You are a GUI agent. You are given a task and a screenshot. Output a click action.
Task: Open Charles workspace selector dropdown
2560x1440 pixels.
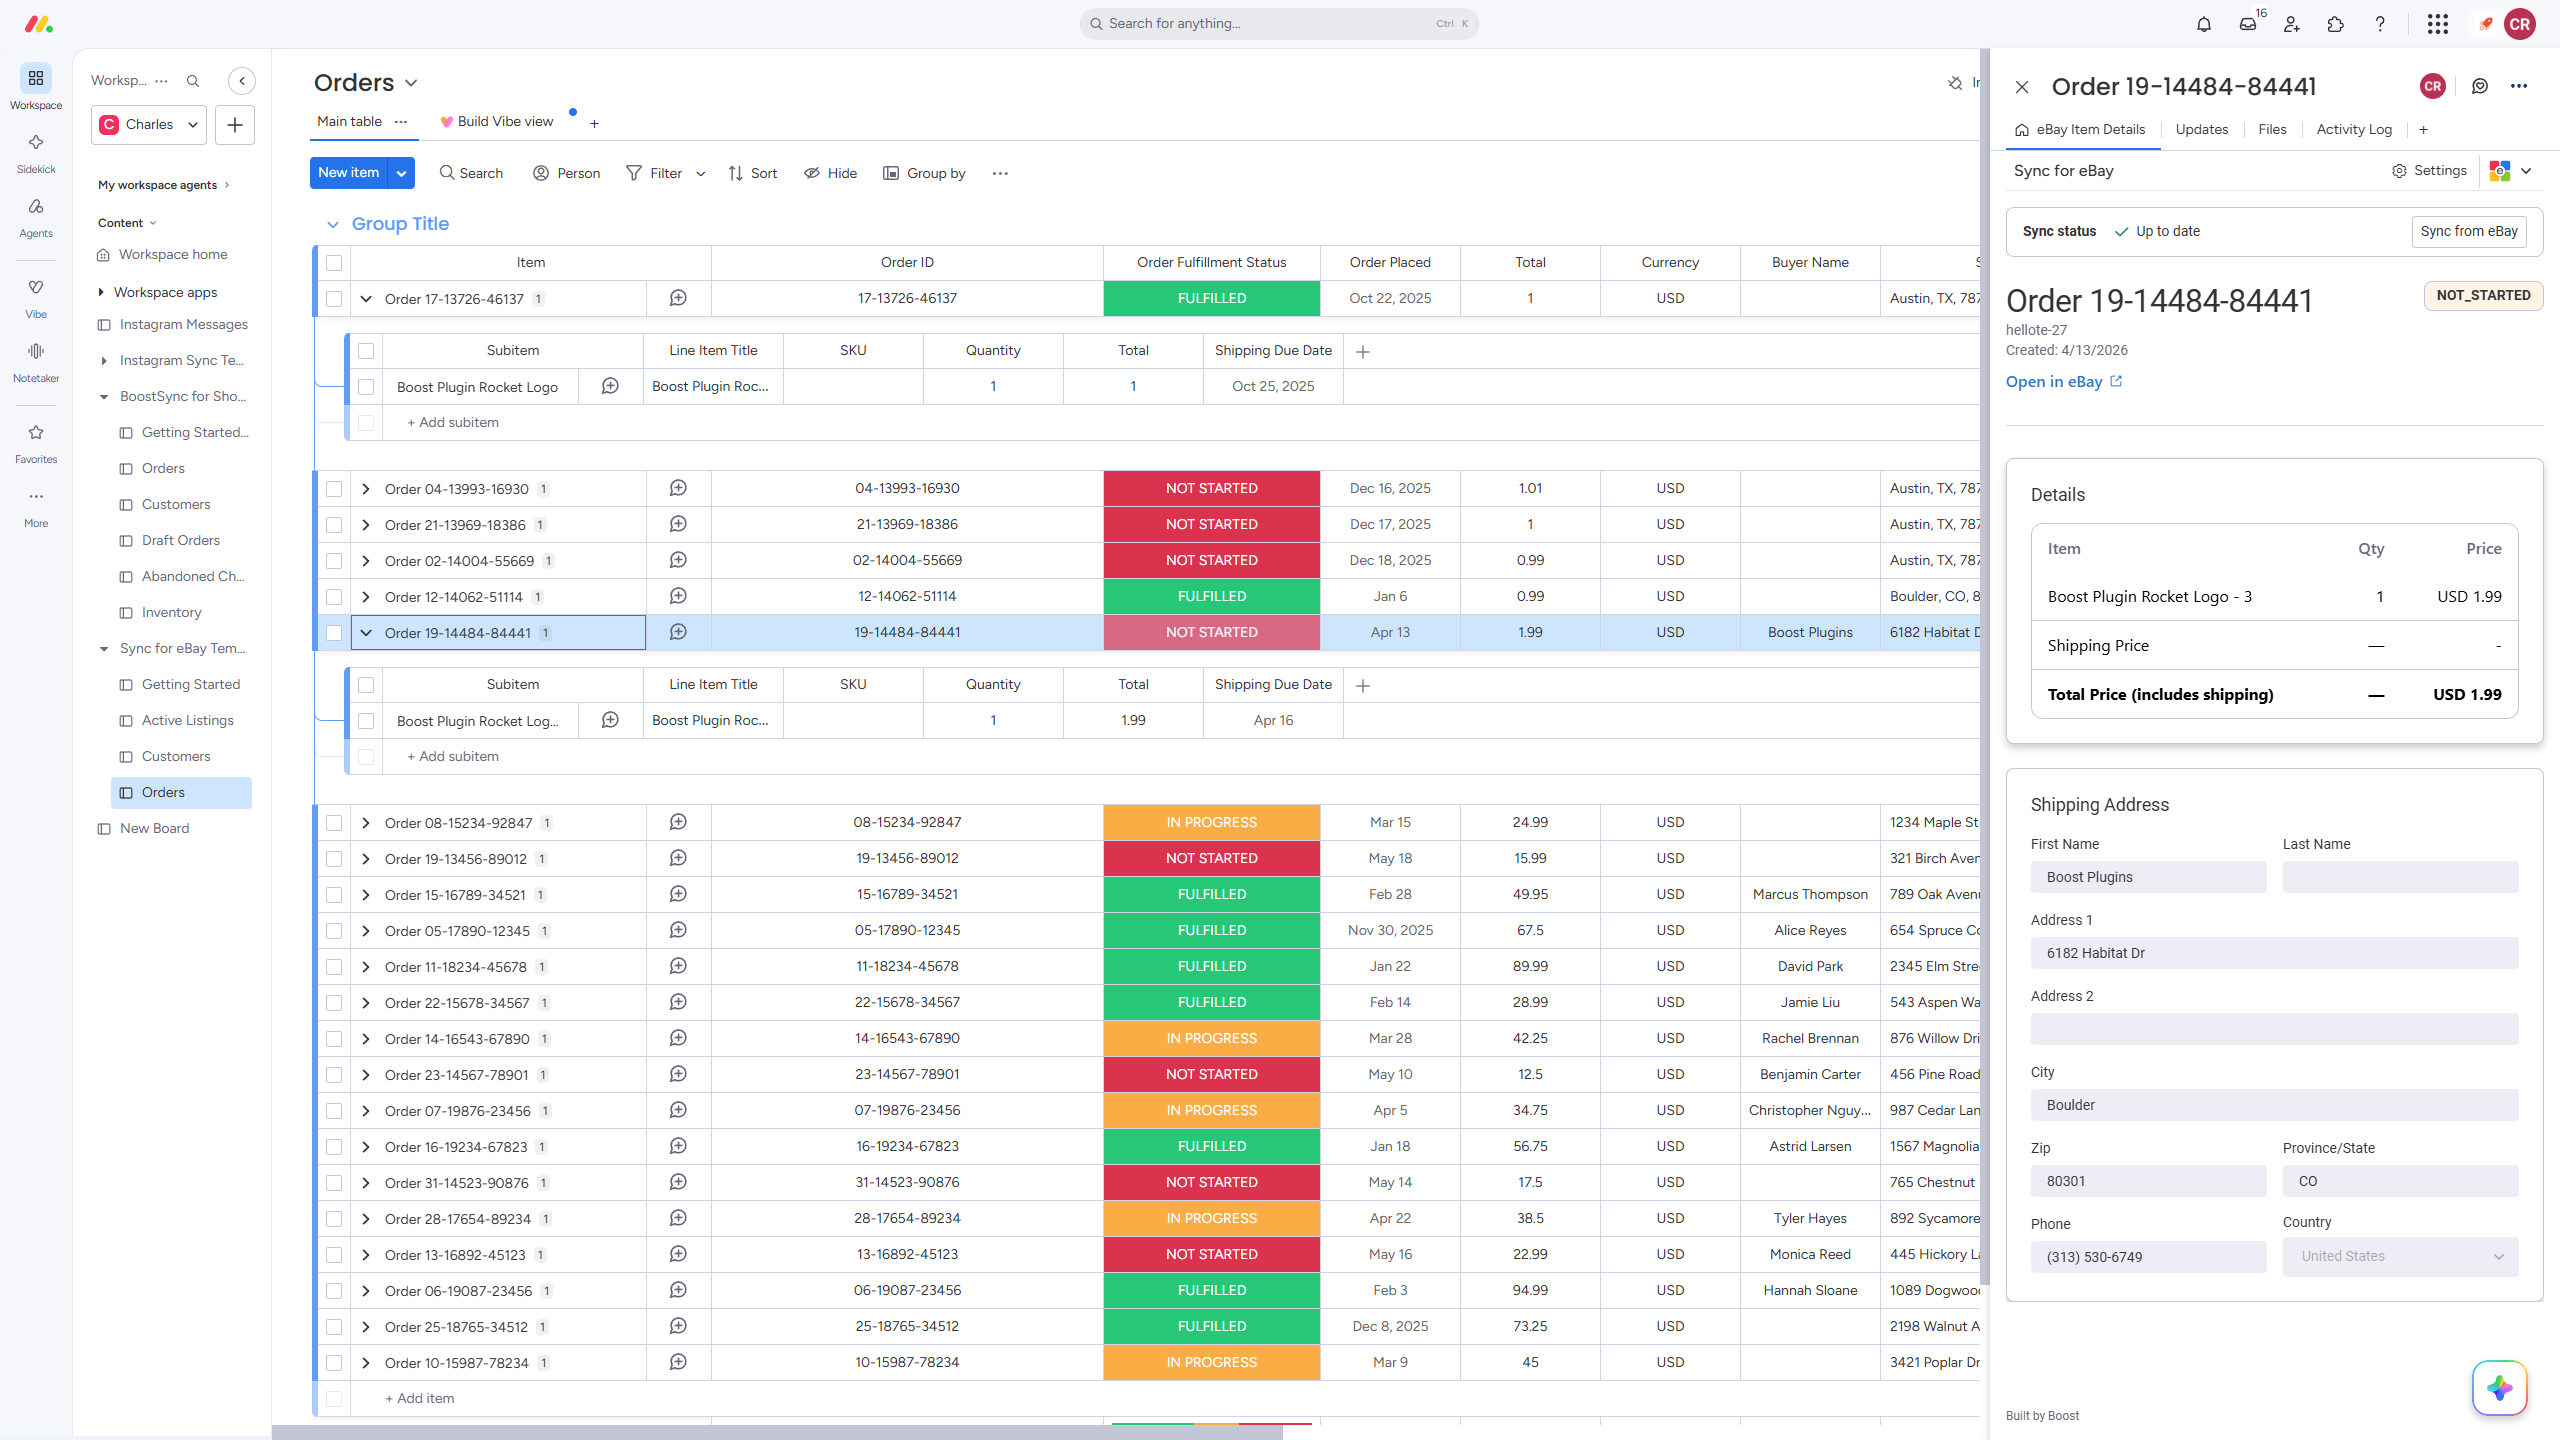pyautogui.click(x=150, y=125)
